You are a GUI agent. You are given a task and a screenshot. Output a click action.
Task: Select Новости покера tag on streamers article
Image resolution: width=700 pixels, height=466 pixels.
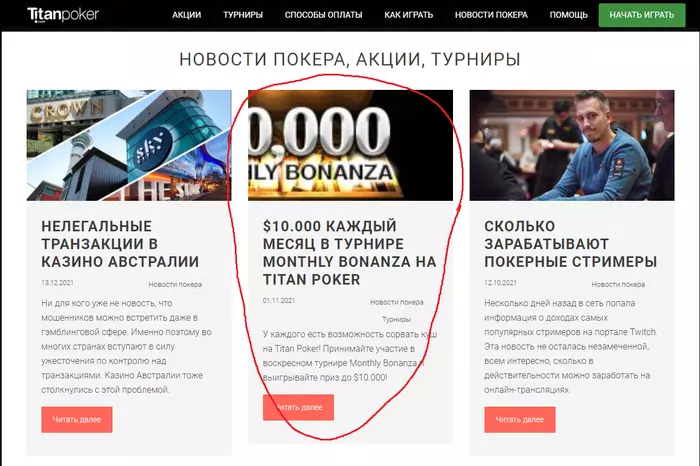click(x=618, y=284)
